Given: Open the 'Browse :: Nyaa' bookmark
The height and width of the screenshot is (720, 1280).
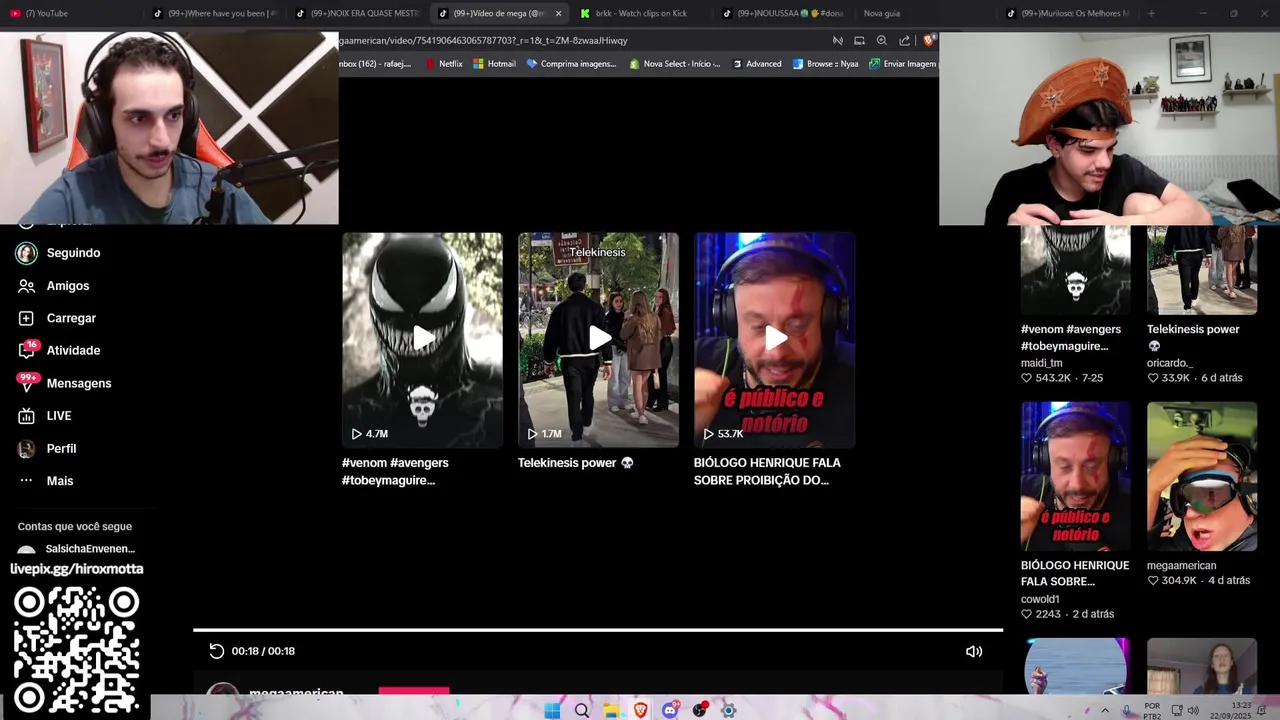Looking at the screenshot, I should click(x=825, y=64).
